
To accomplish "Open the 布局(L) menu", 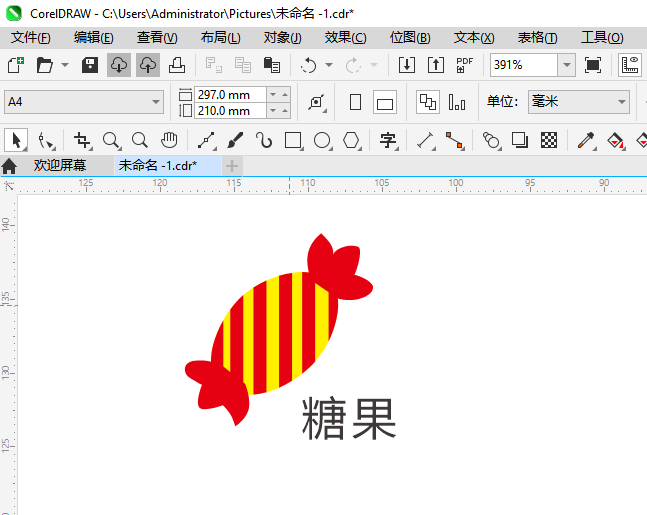I will coord(220,38).
